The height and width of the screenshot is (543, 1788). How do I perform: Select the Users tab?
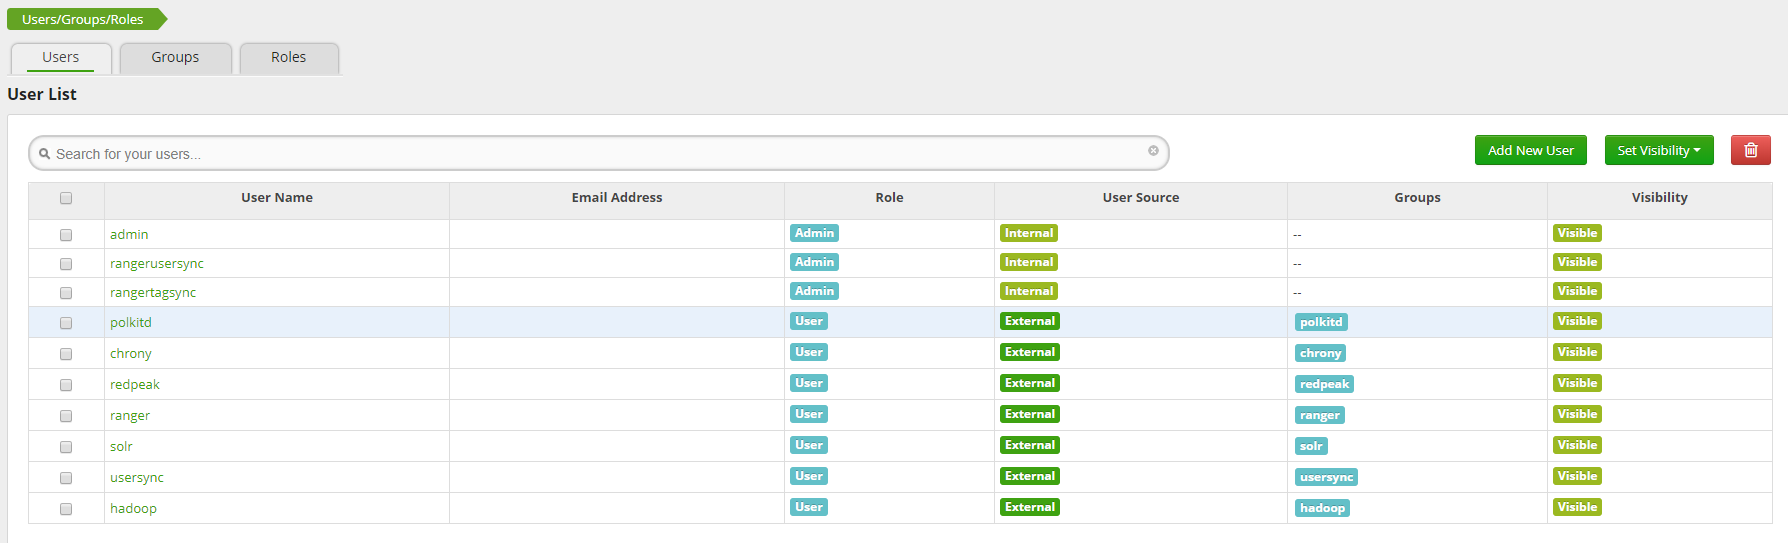pos(60,57)
